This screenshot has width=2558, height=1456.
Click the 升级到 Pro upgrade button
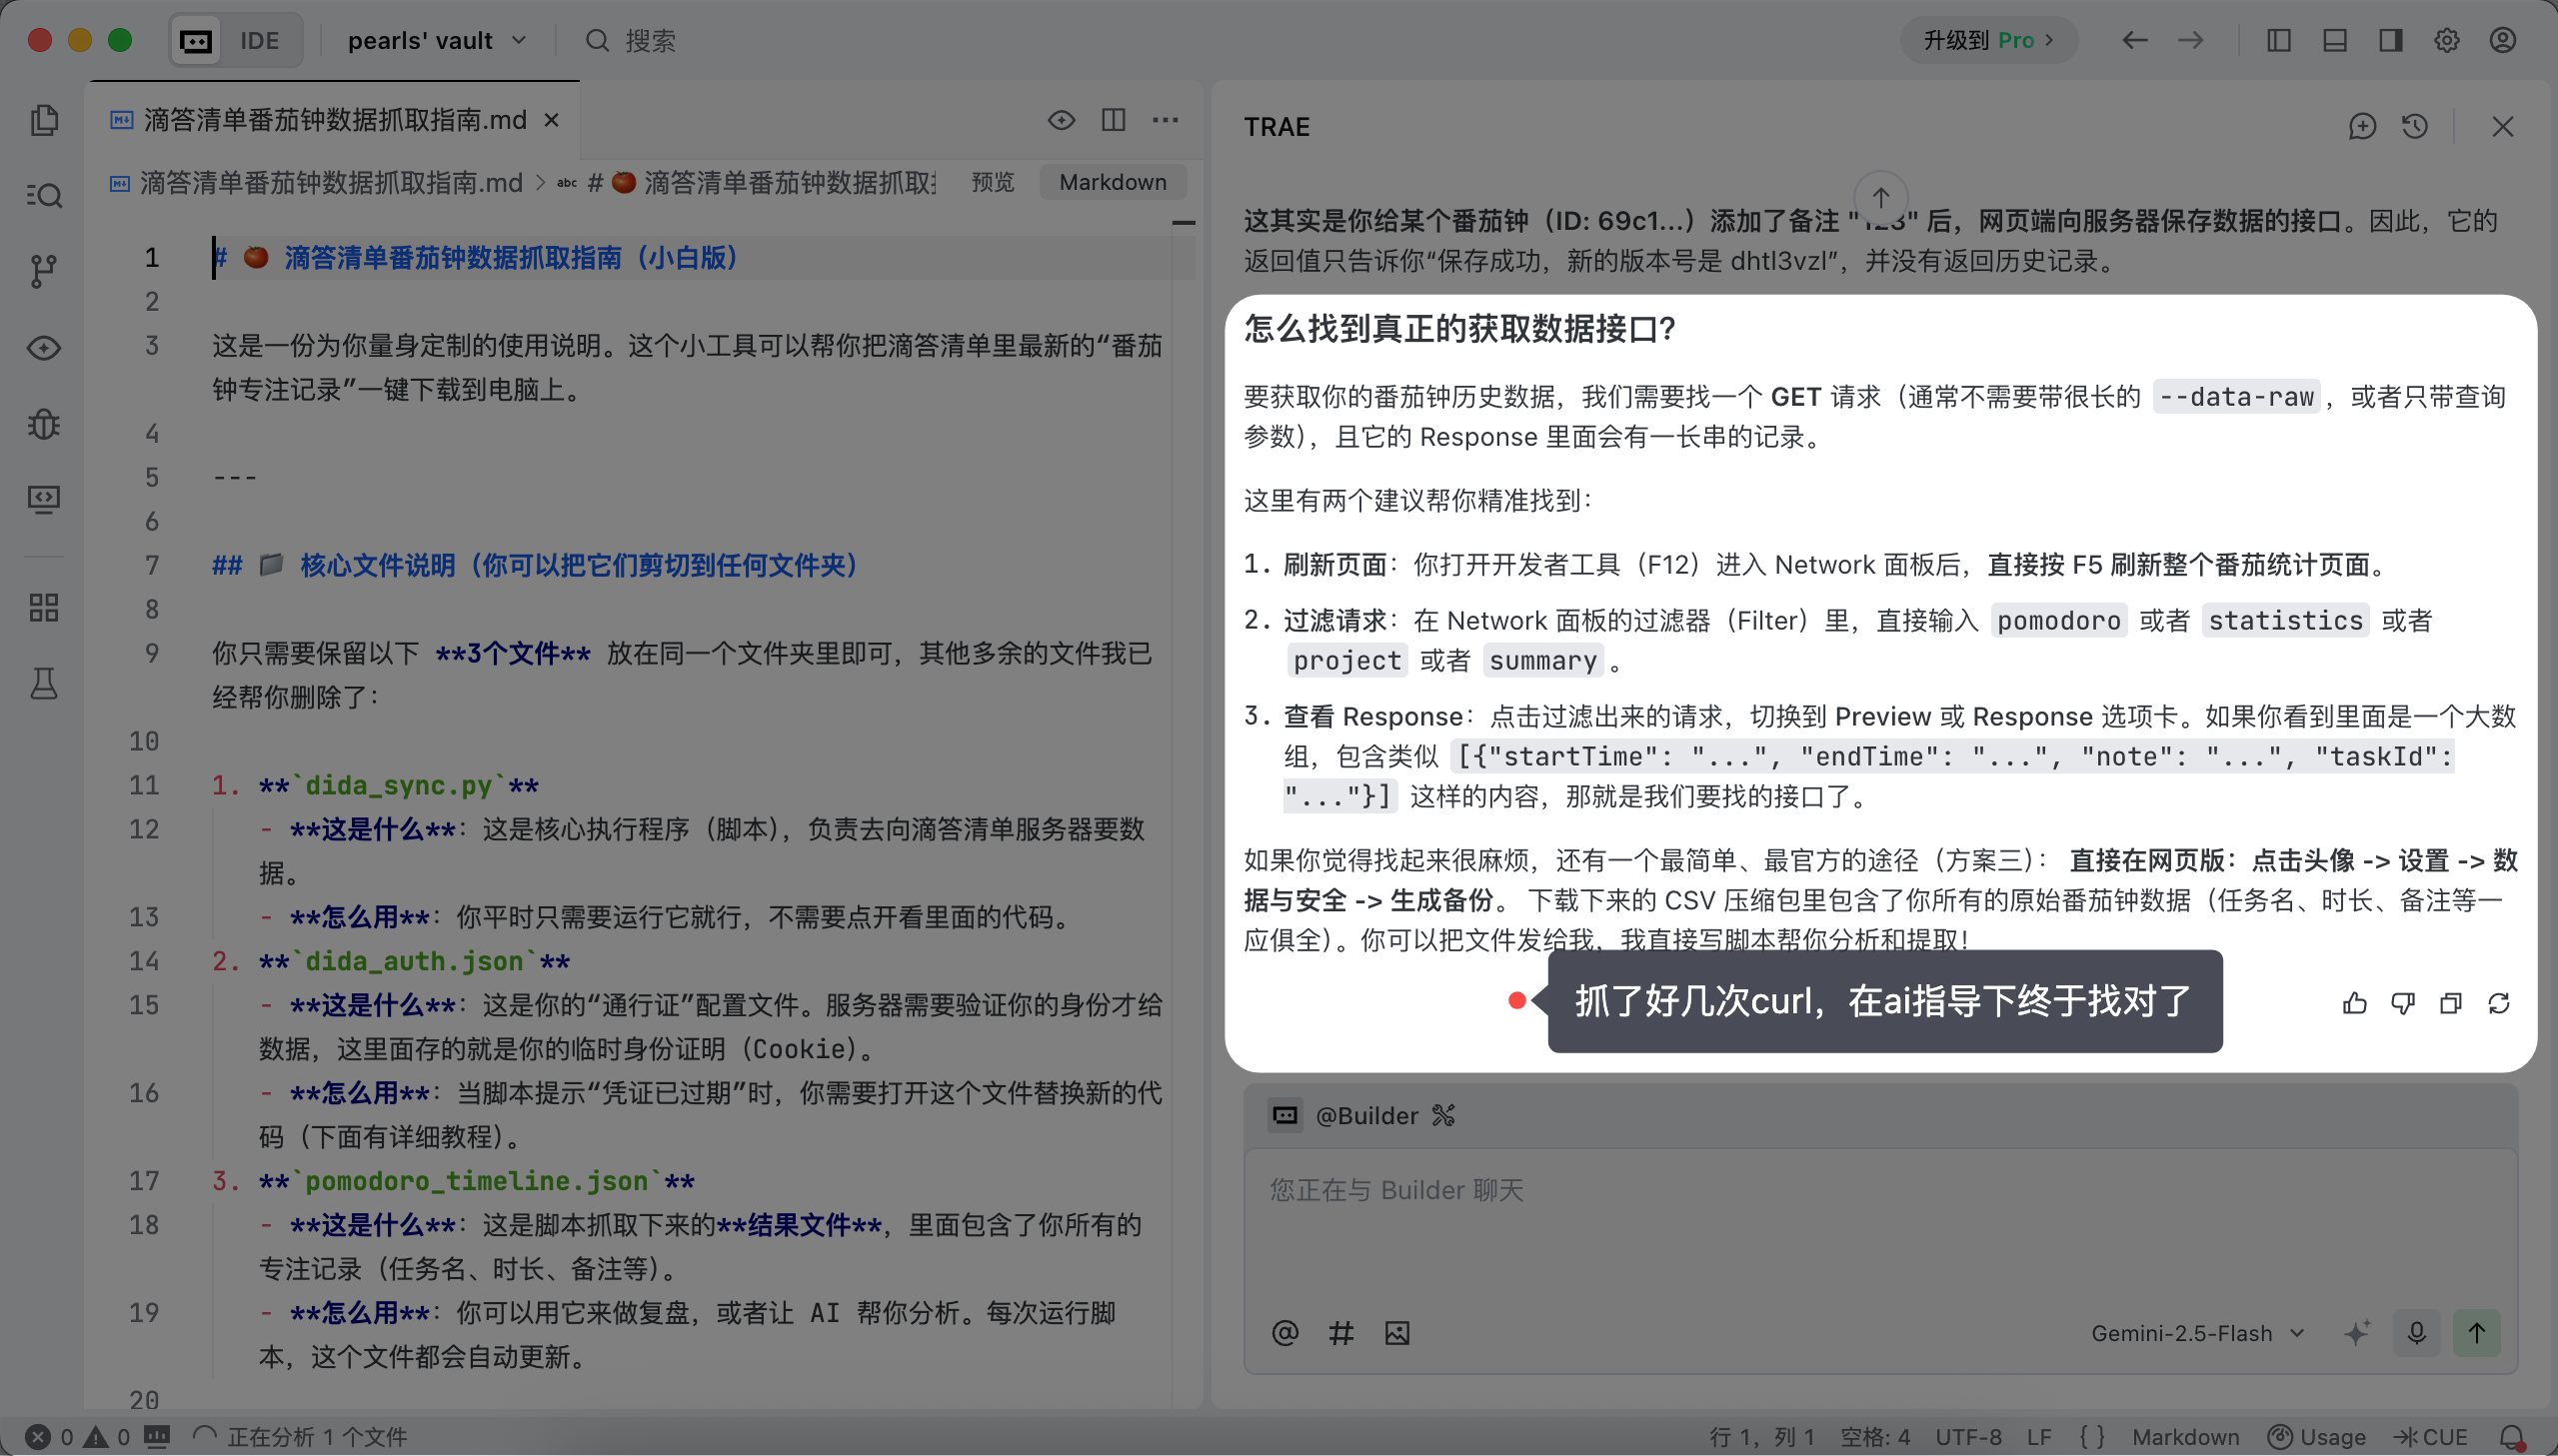point(1987,40)
